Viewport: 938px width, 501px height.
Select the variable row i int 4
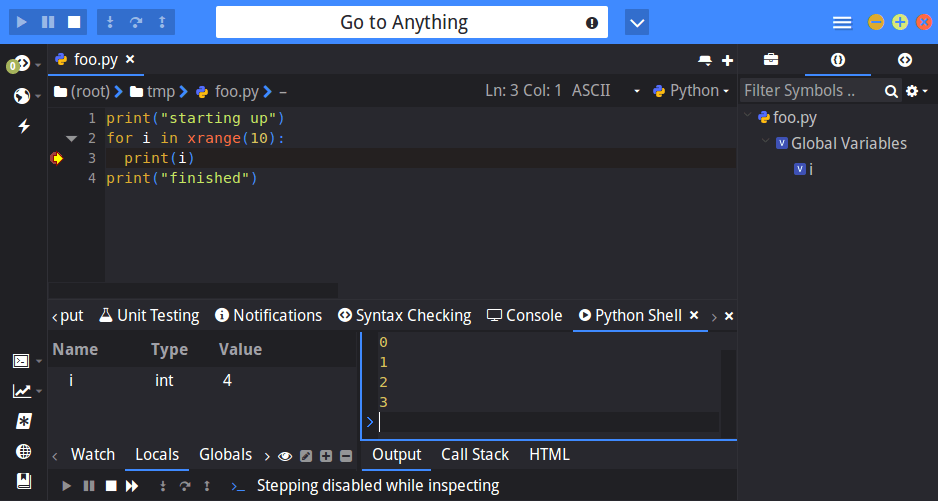(x=202, y=381)
